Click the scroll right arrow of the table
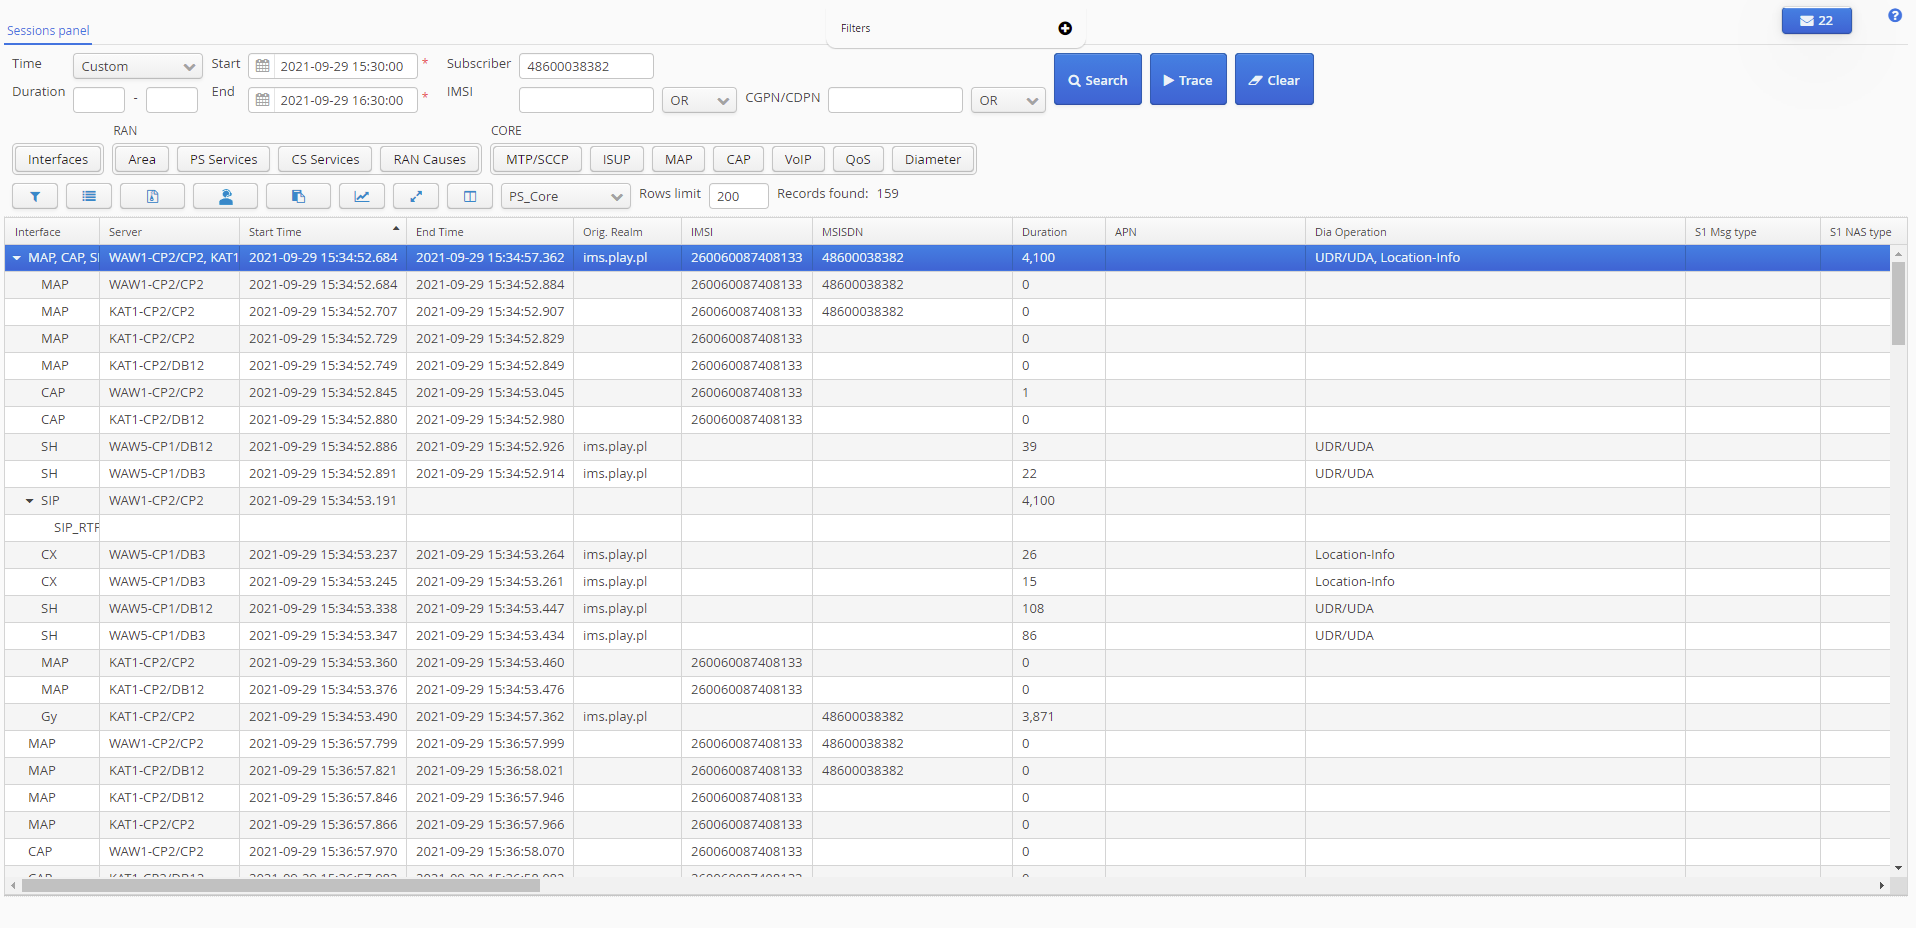The height and width of the screenshot is (928, 1916). click(x=1881, y=885)
